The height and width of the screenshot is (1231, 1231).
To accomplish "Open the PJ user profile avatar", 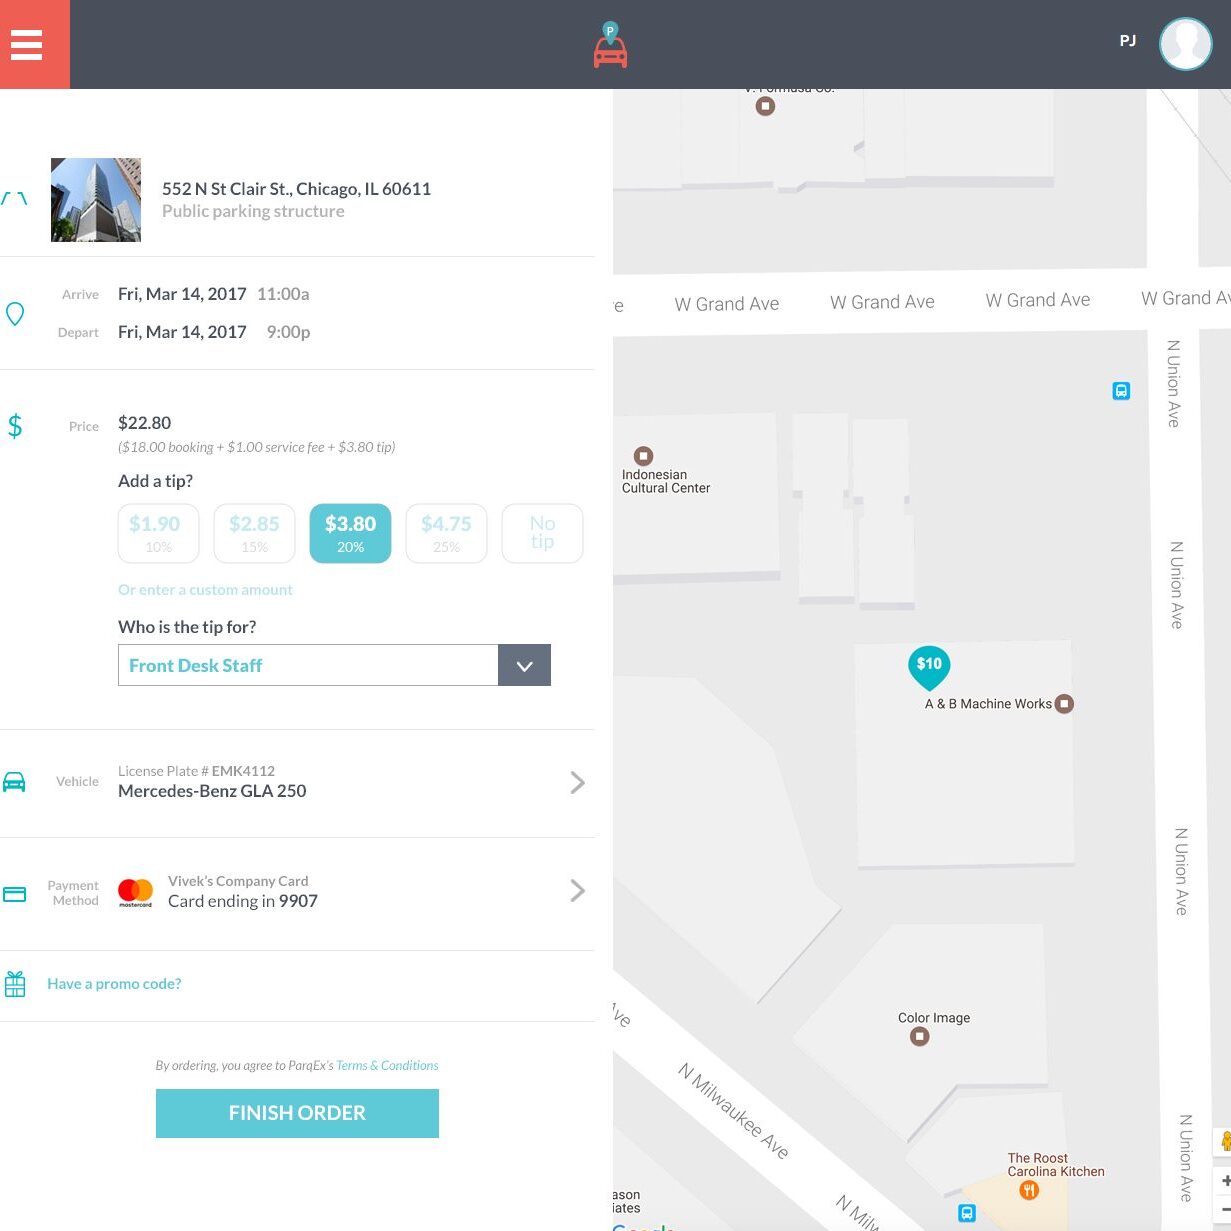I will [x=1185, y=44].
